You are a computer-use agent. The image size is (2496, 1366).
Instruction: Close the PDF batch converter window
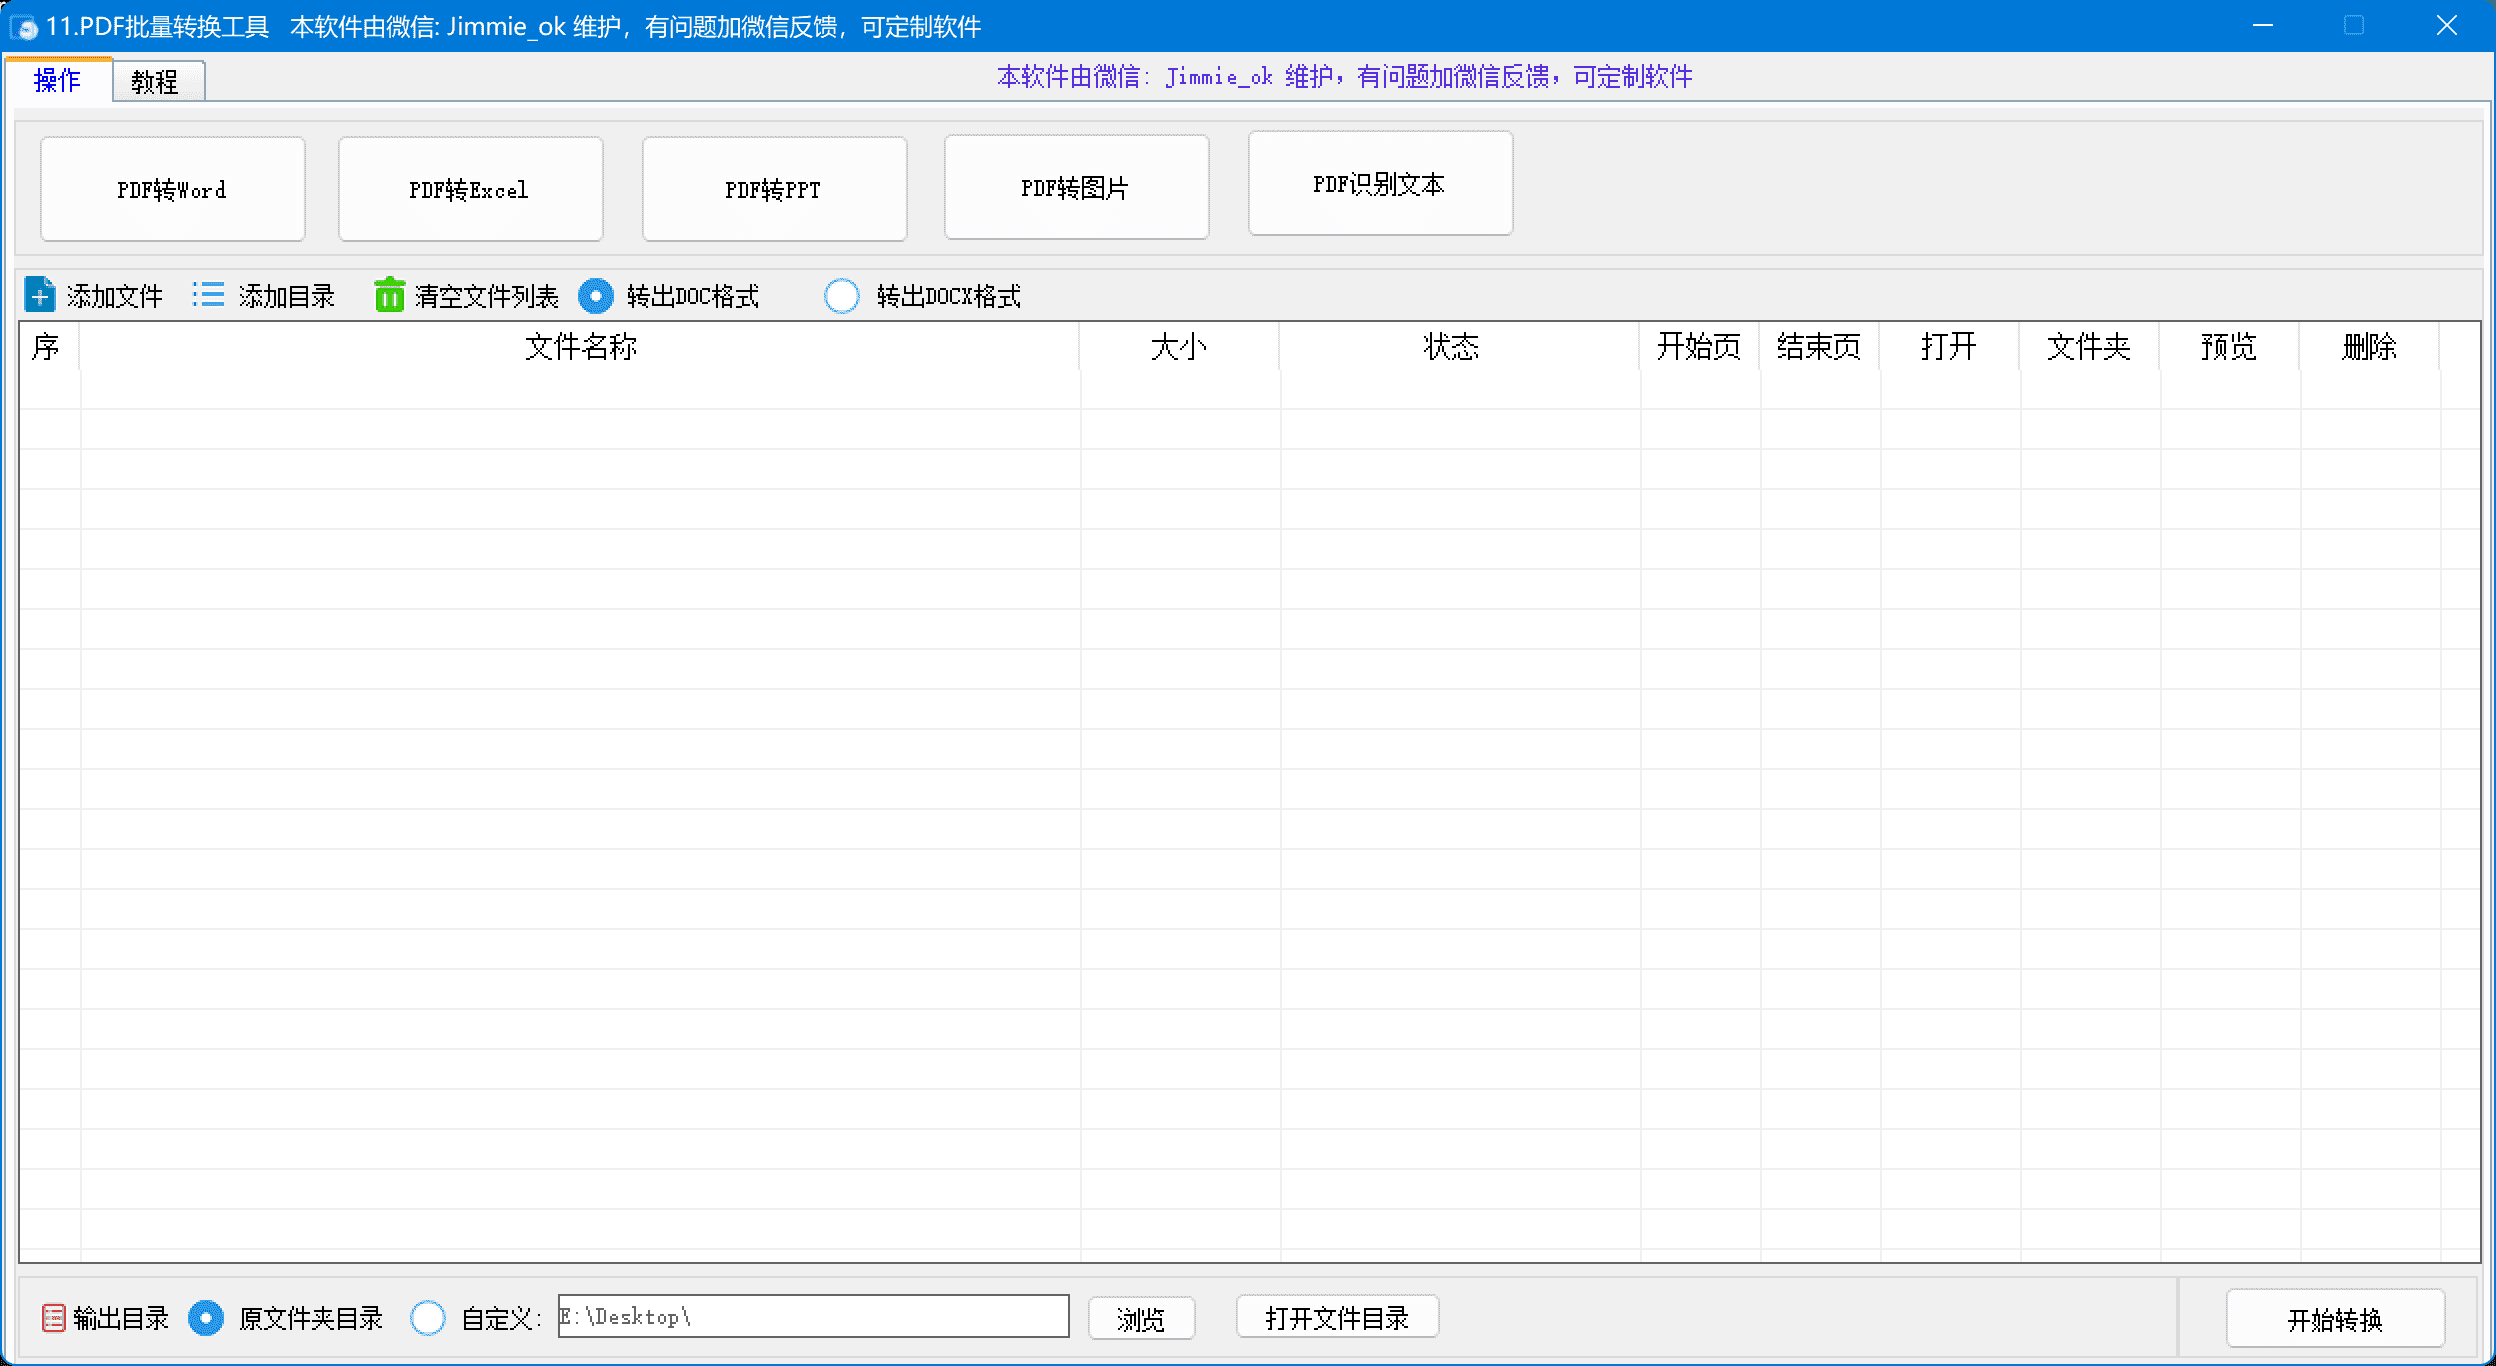click(2446, 26)
